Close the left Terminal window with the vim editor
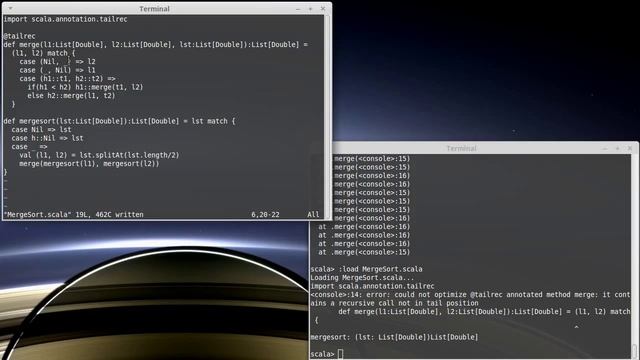640x360 pixels. pyautogui.click(x=323, y=9)
